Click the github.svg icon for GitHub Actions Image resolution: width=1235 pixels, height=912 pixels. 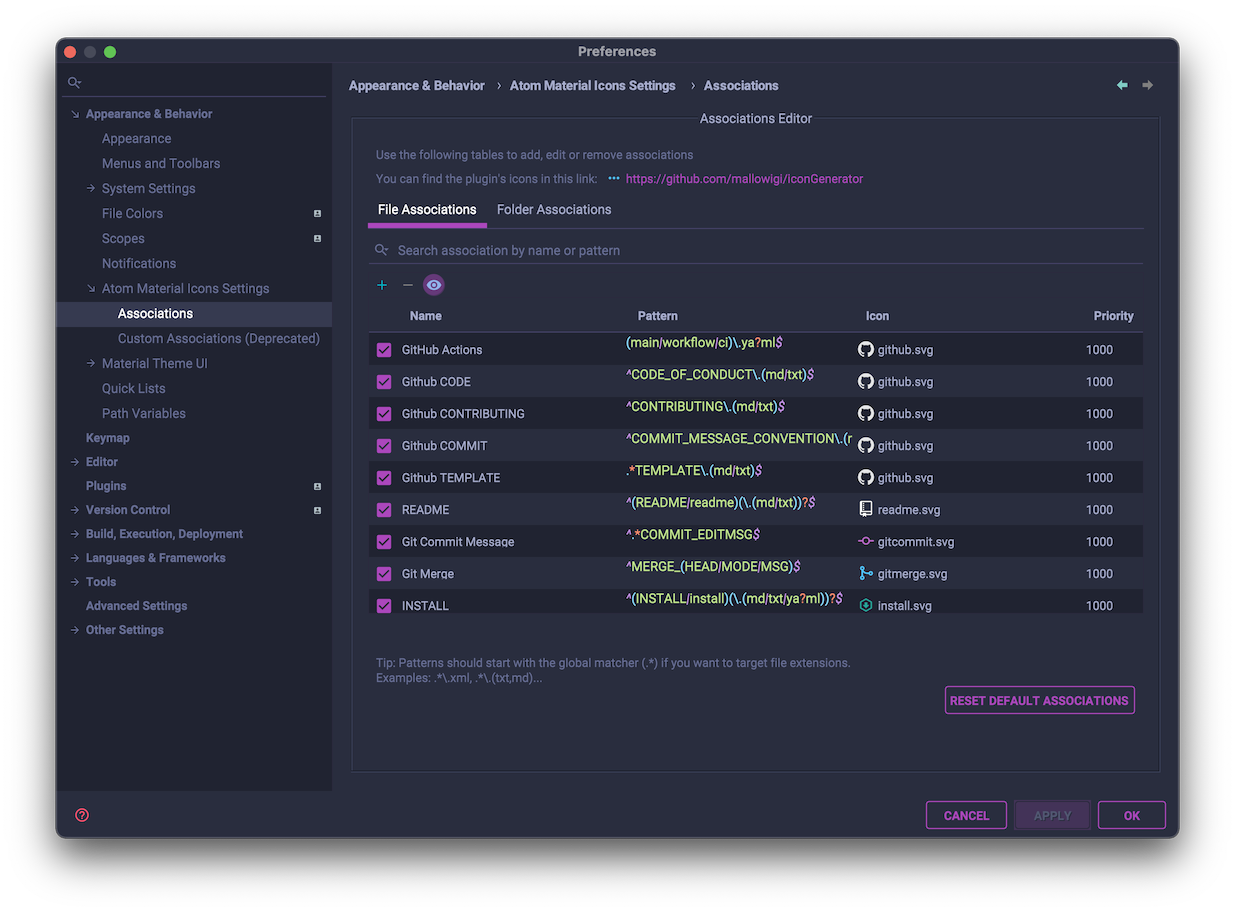[865, 348]
